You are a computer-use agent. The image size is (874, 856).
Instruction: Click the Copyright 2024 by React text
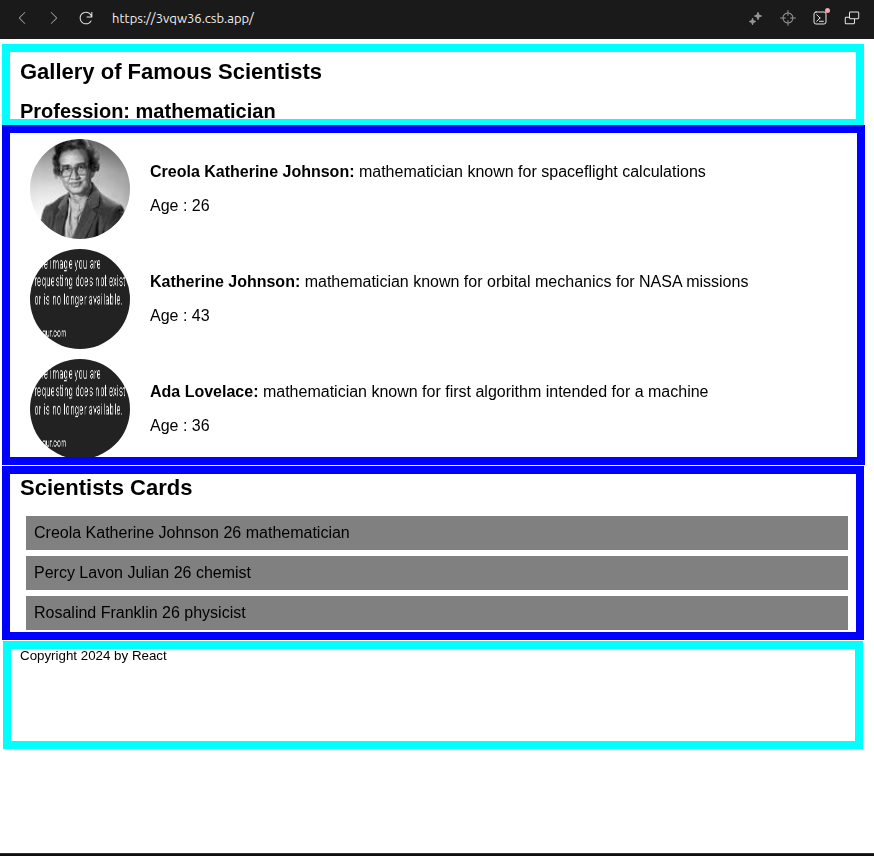tap(93, 656)
